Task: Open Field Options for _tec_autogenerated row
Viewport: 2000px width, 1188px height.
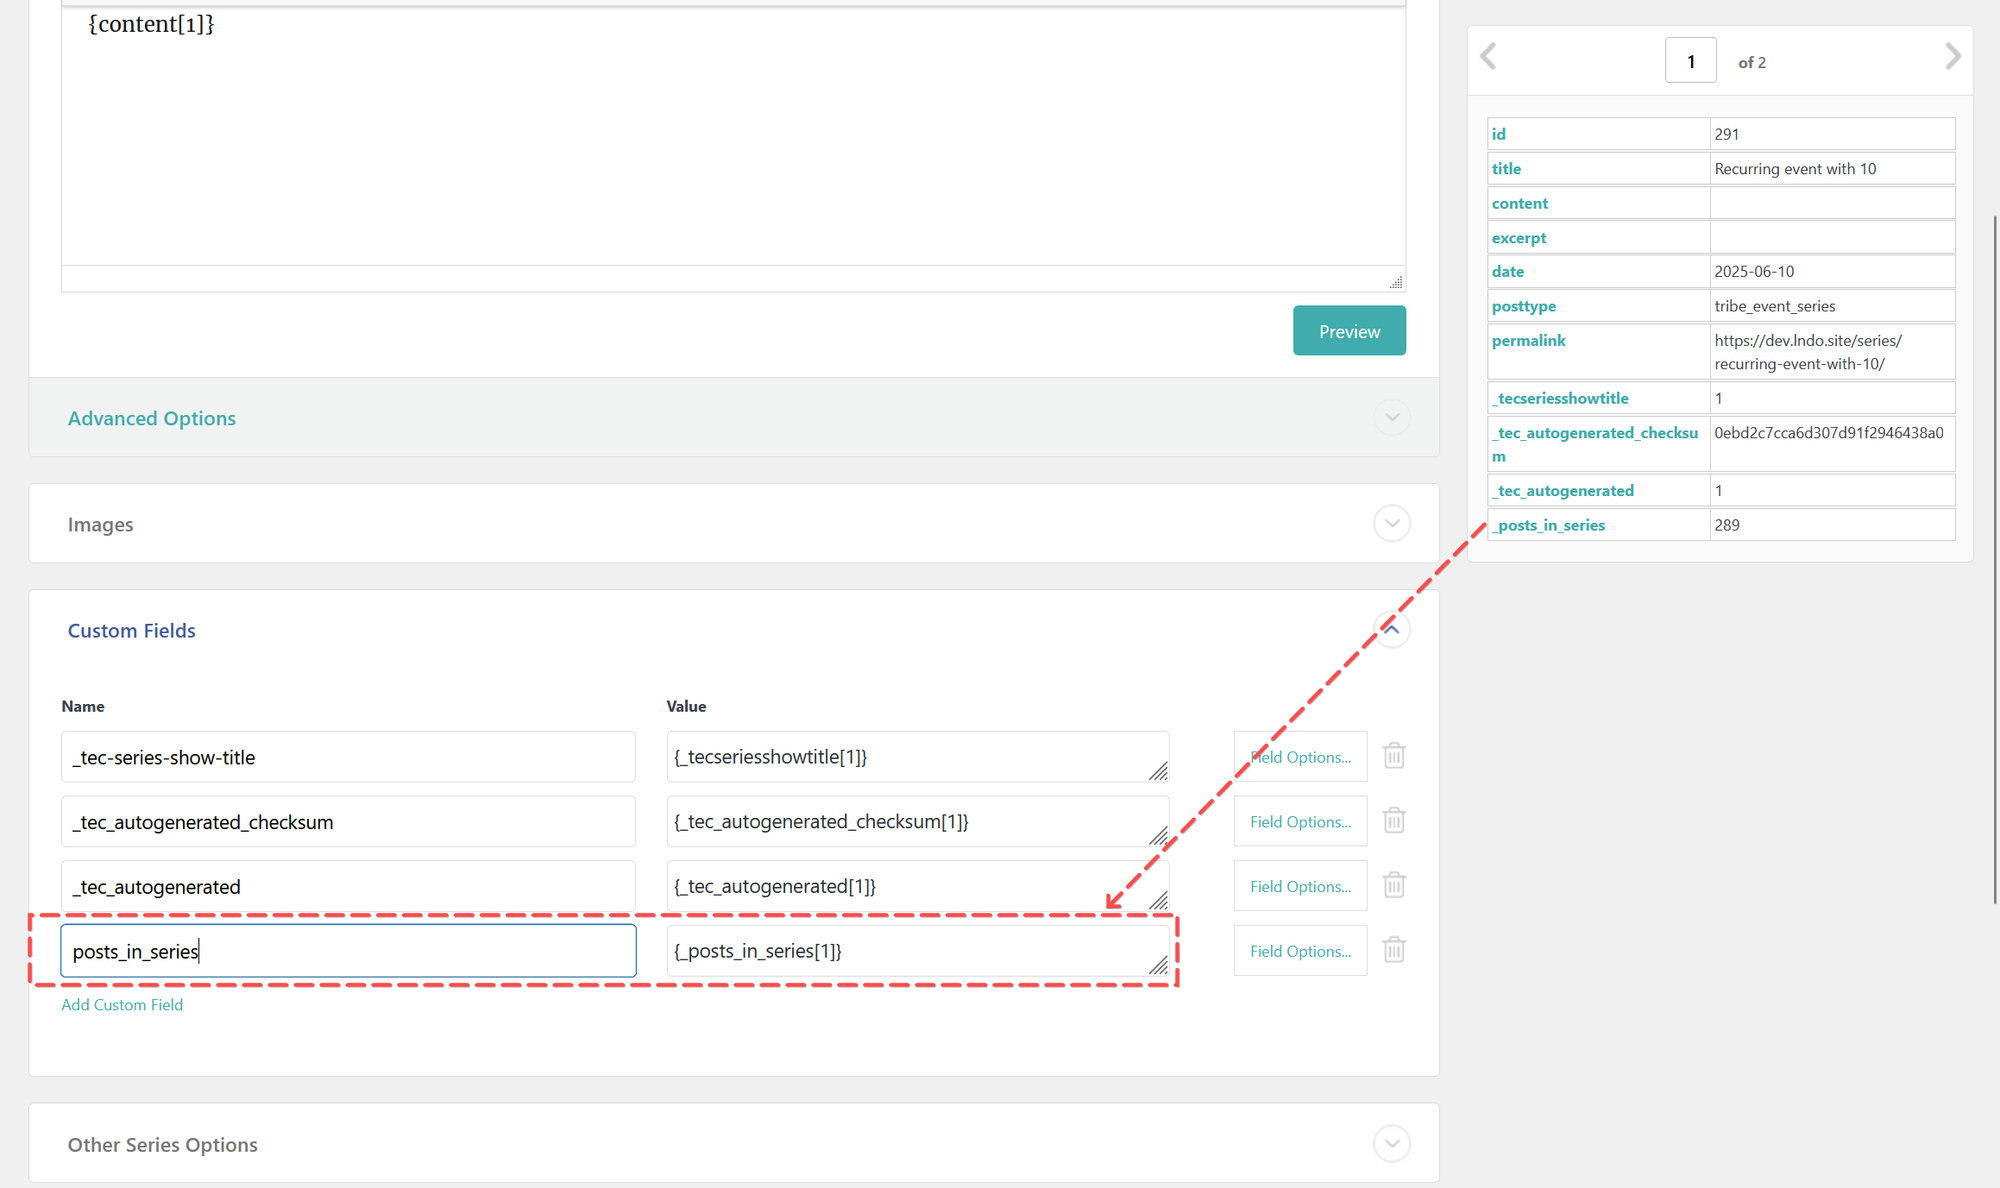Action: pyautogui.click(x=1299, y=886)
